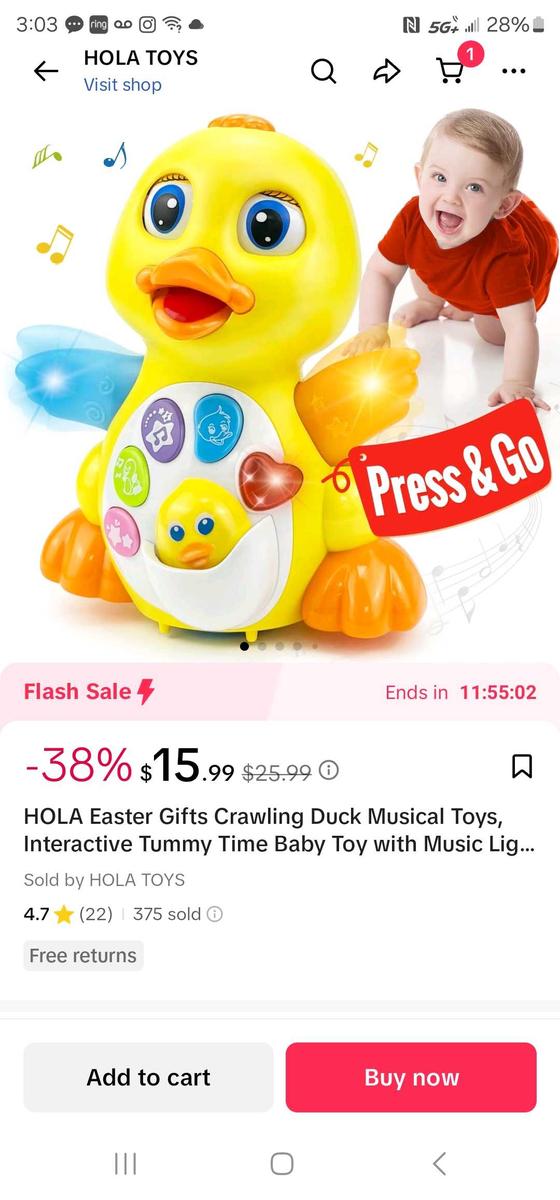Tap the info icon beside 375 sold

click(214, 914)
